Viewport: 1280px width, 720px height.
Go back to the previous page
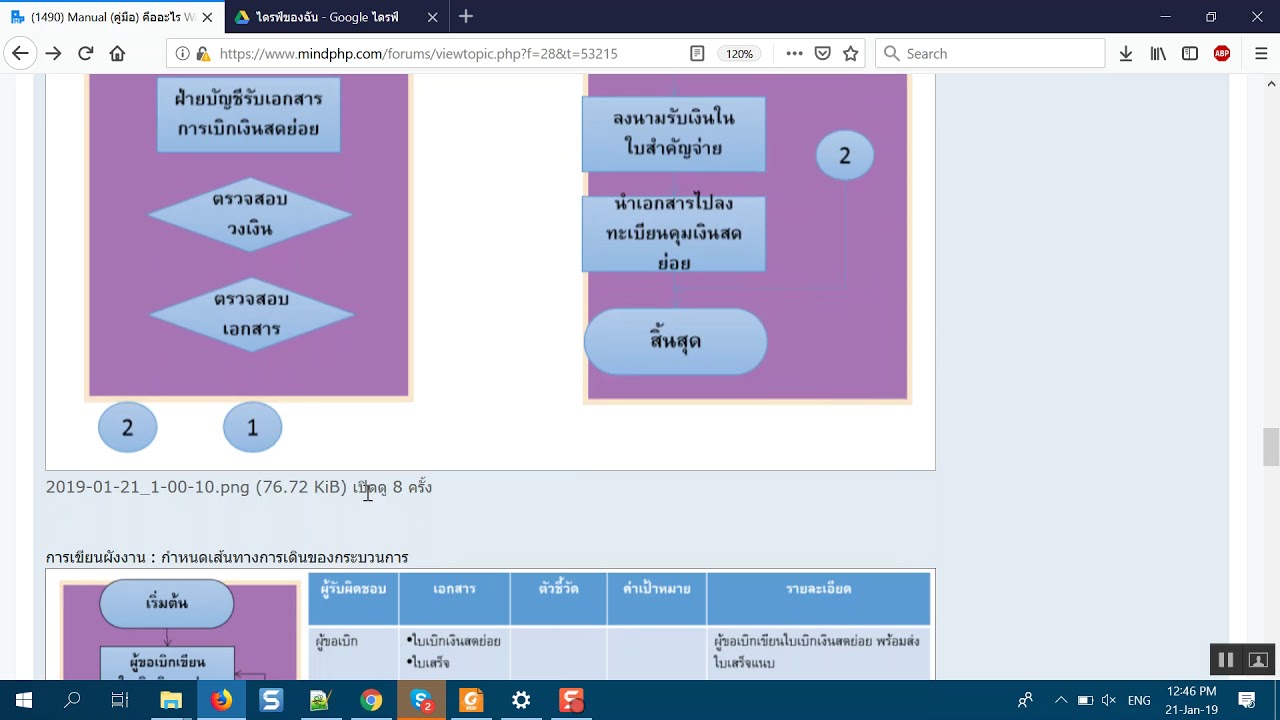[20, 54]
